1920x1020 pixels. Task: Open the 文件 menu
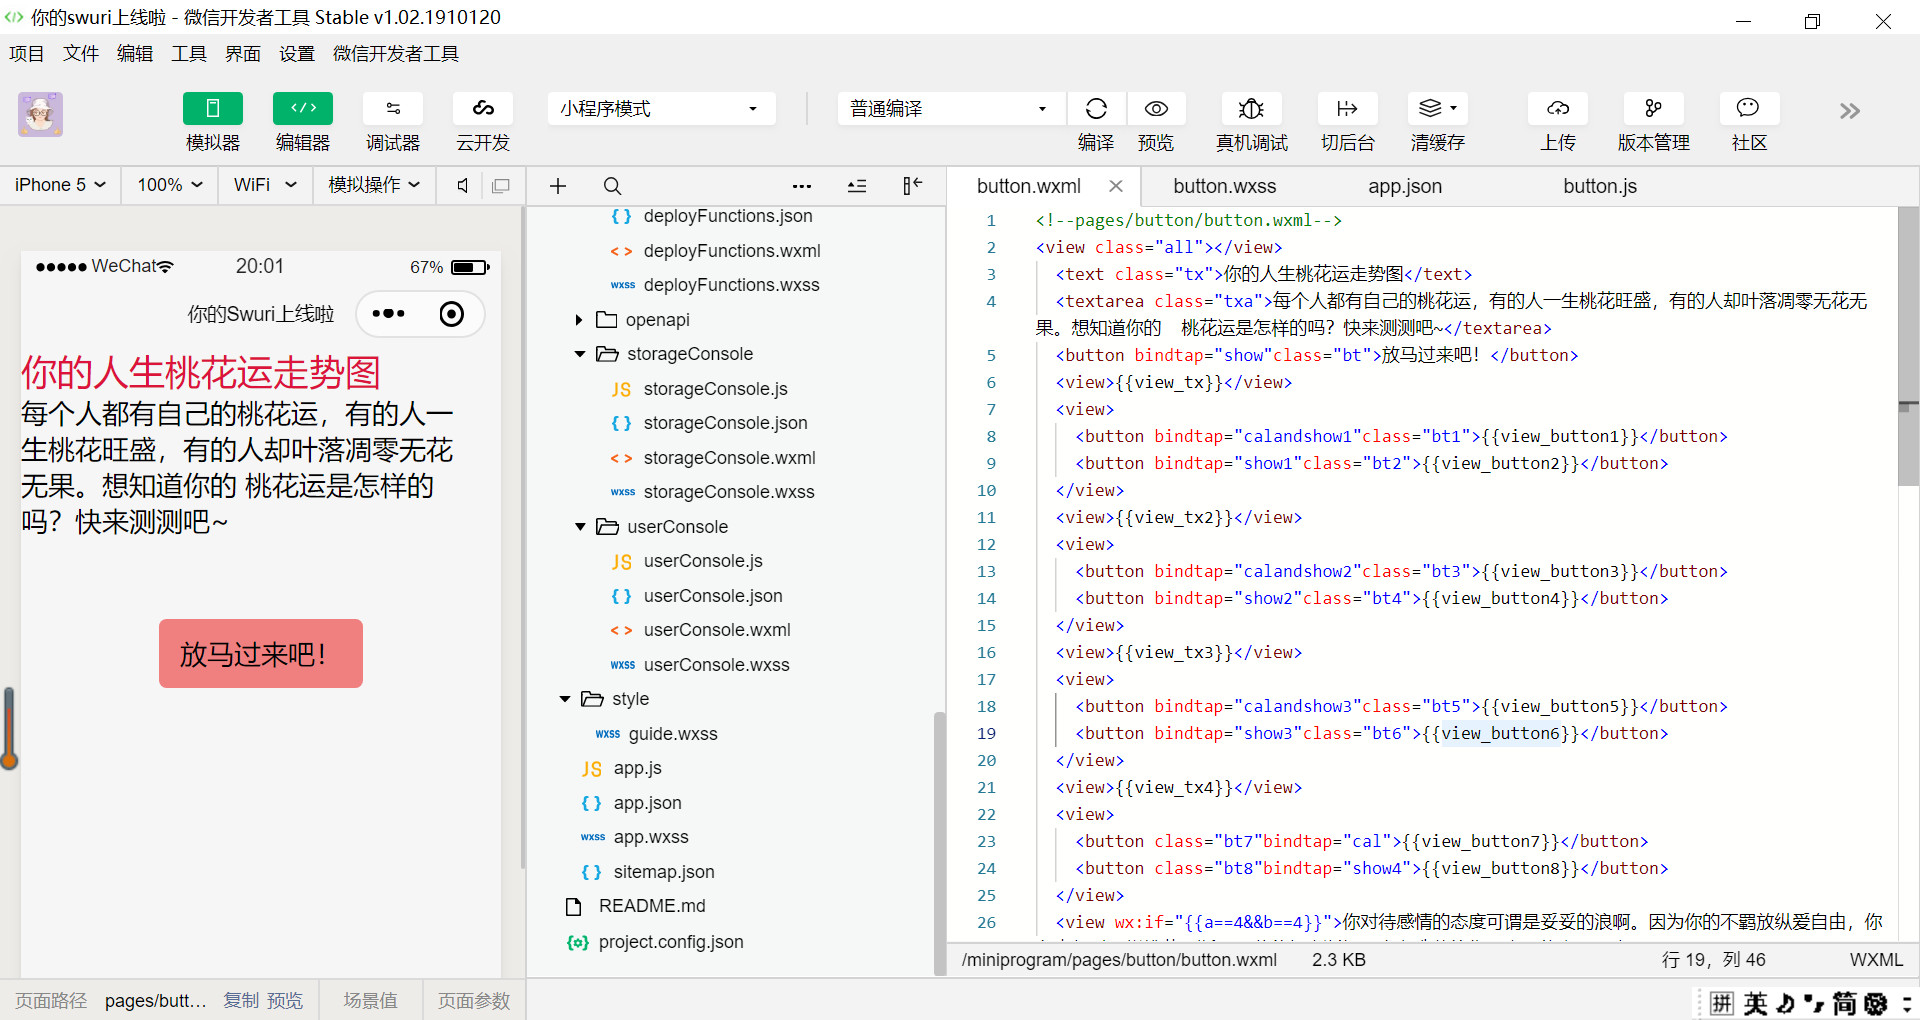coord(81,54)
